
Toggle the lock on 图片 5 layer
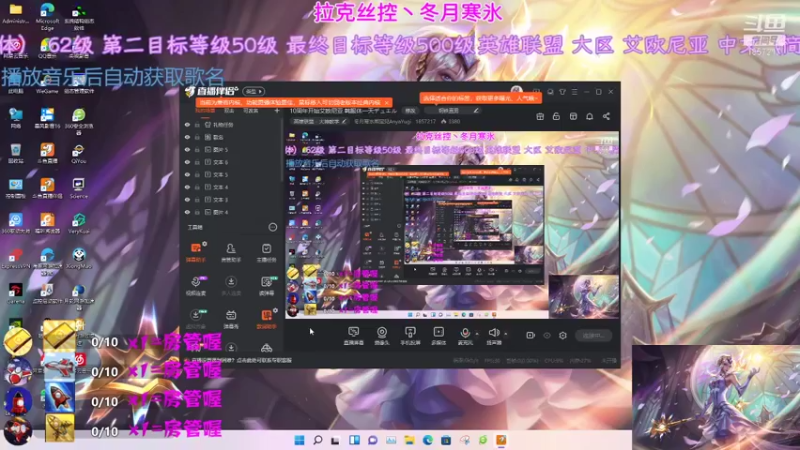[x=197, y=149]
